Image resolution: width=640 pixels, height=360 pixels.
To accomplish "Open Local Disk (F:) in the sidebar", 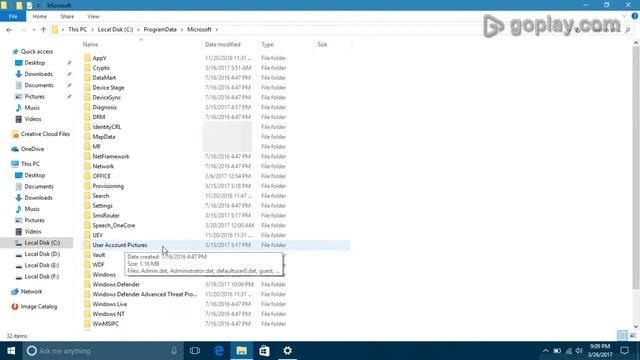I will [x=42, y=276].
